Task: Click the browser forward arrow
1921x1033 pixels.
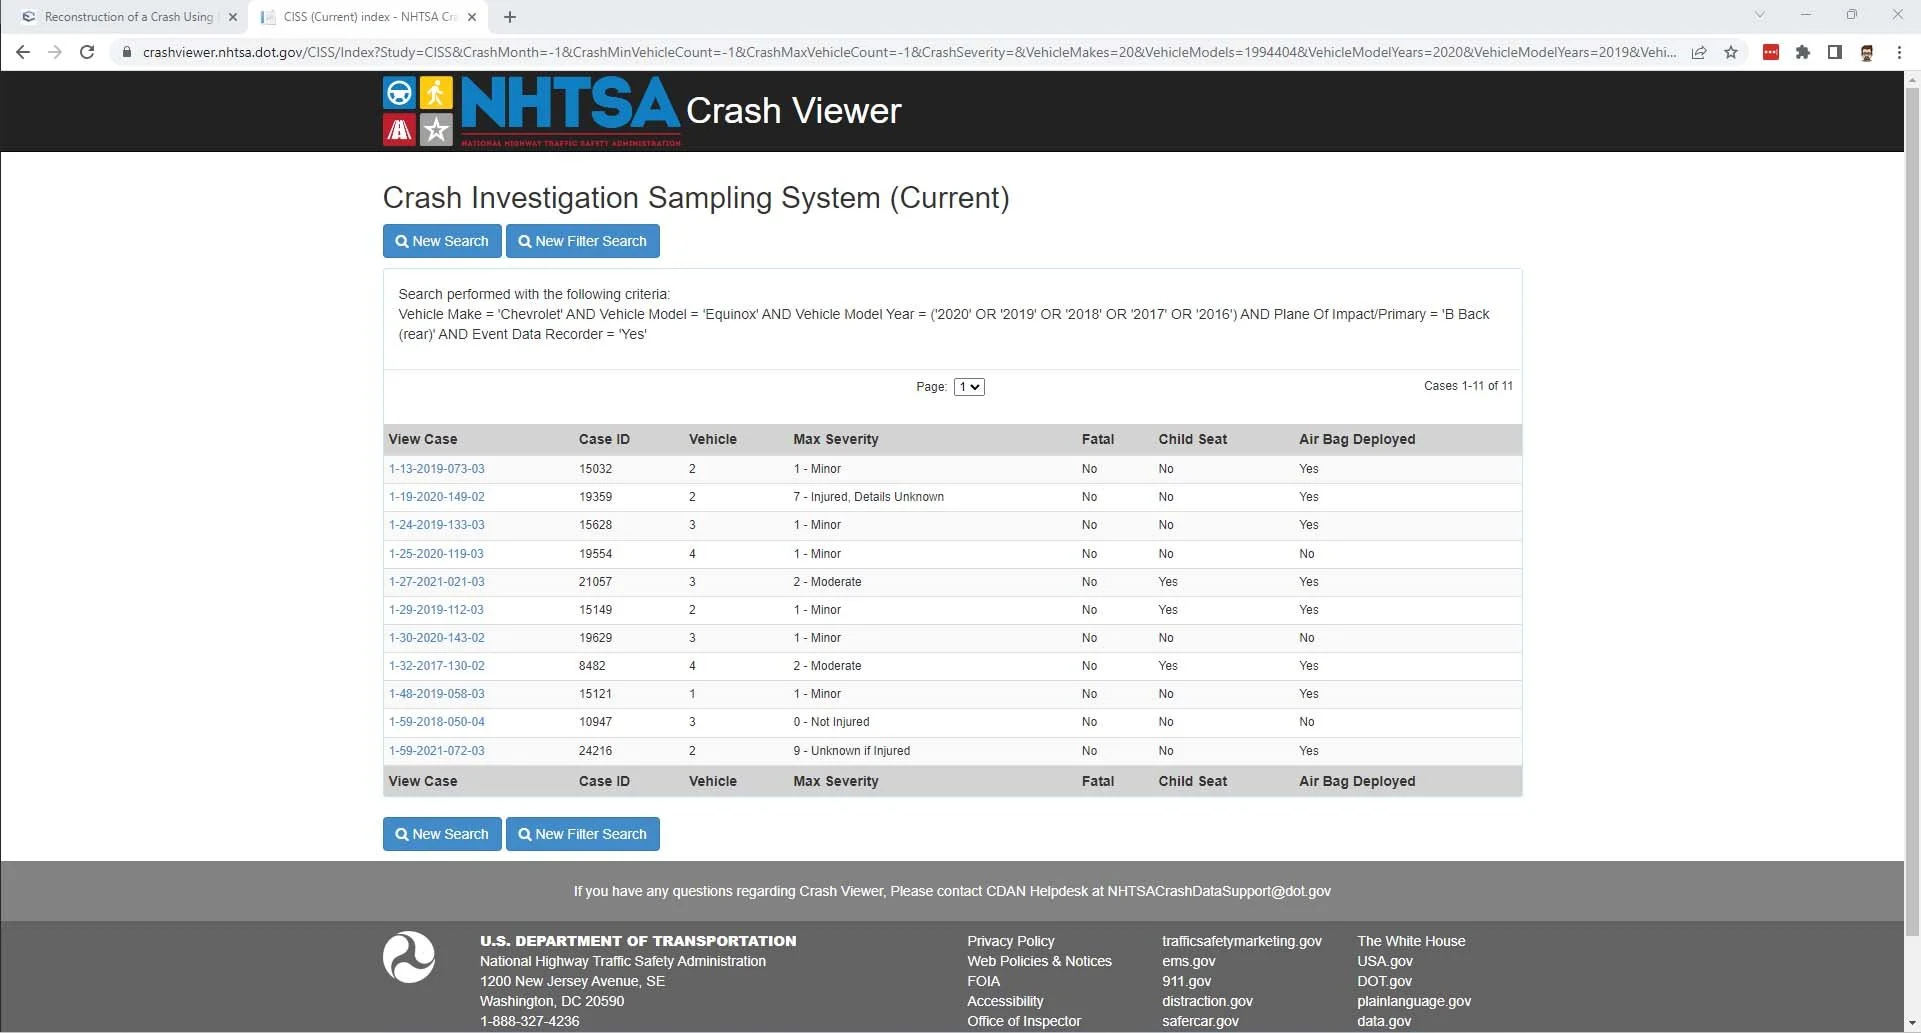Action: pyautogui.click(x=55, y=52)
